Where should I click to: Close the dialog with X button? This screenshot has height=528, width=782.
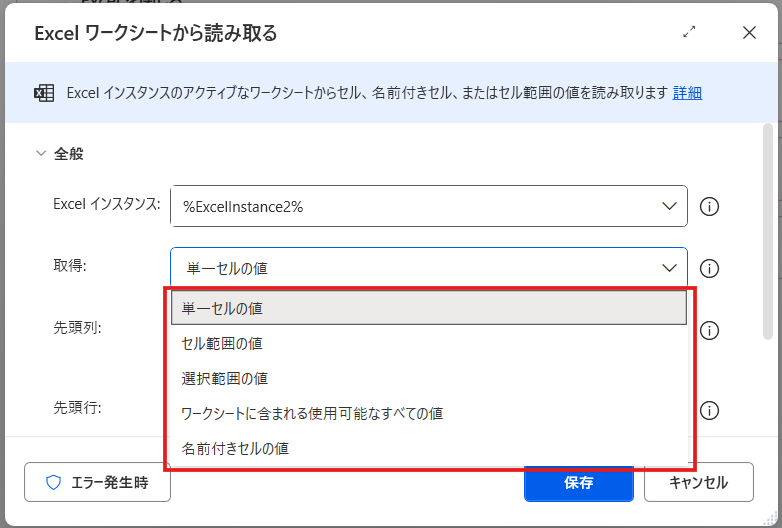click(x=749, y=32)
